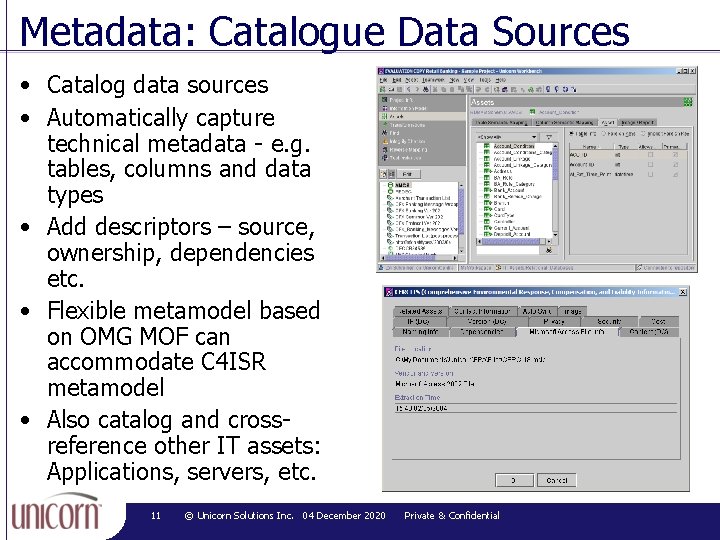Image resolution: width=720 pixels, height=540 pixels.
Task: Open the schema combo box above the asset list
Action: click(x=507, y=137)
